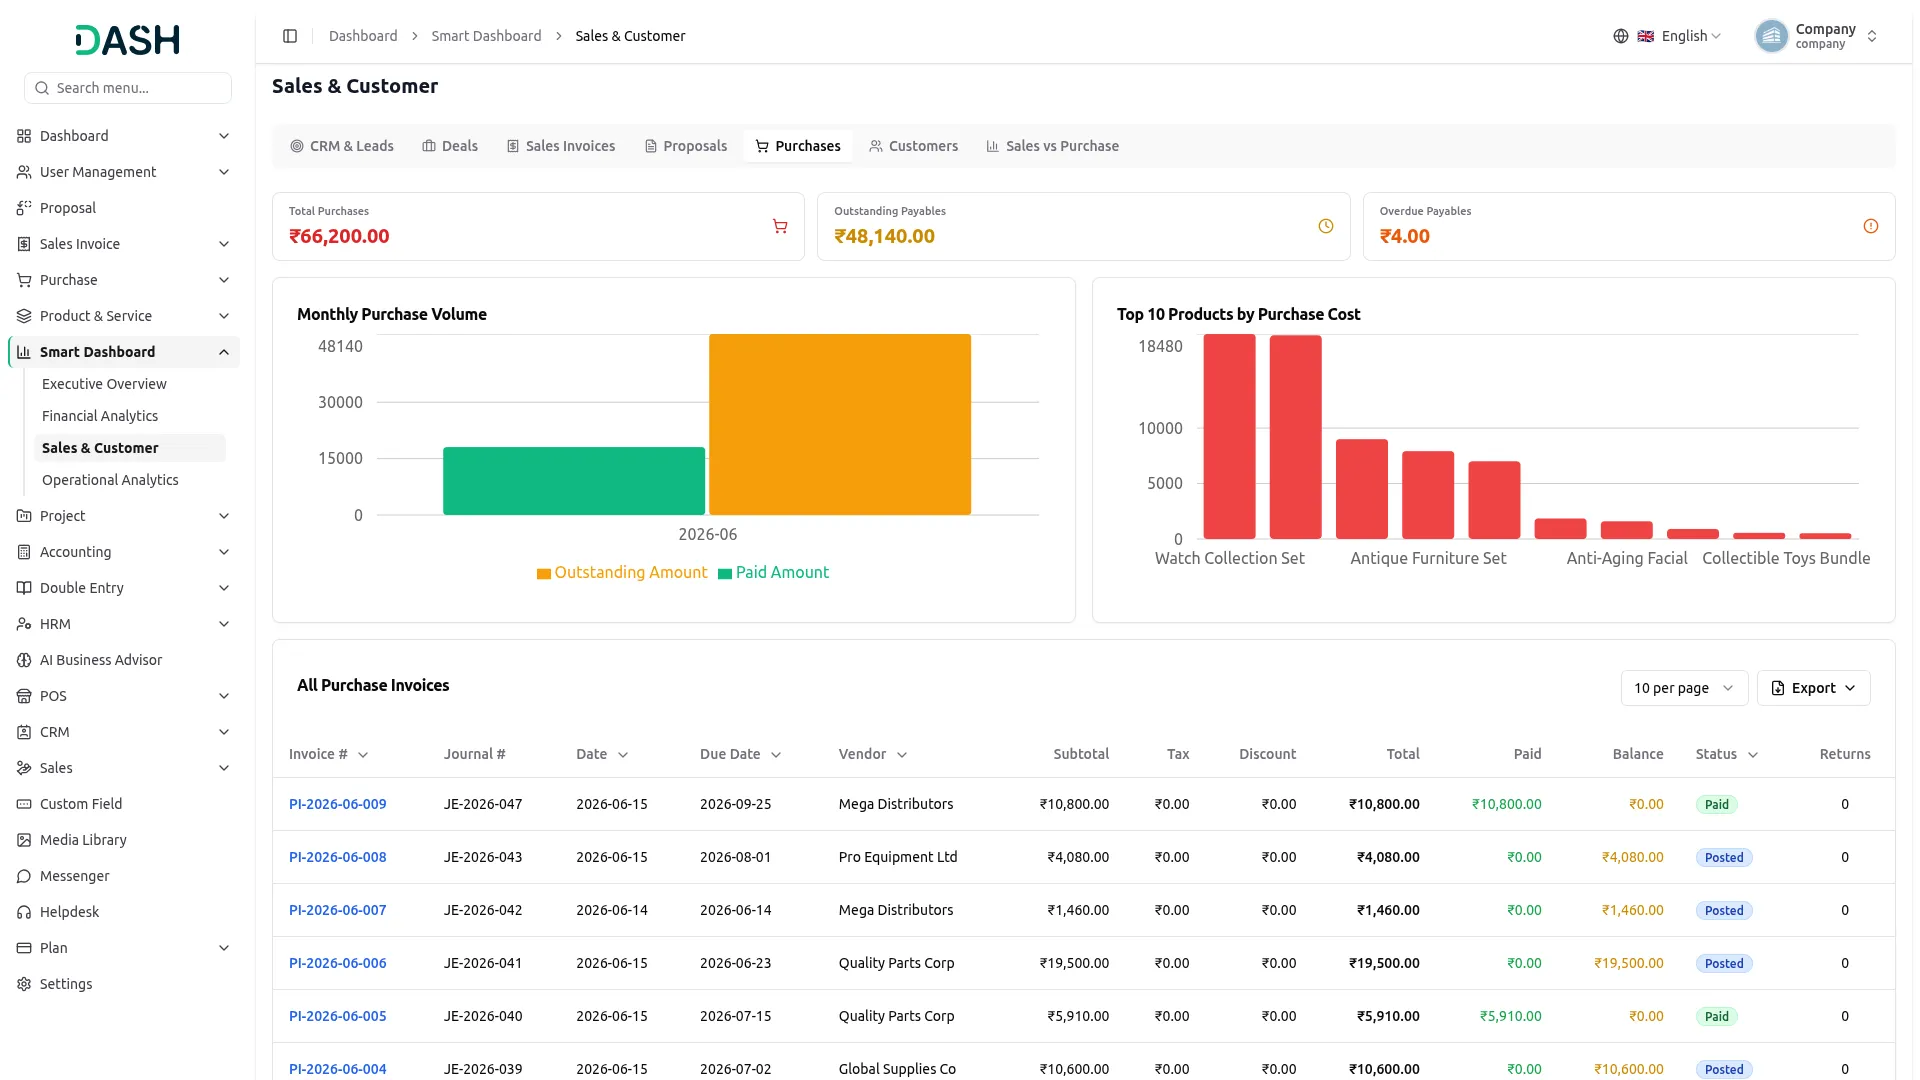
Task: Click the Search menu input field
Action: pos(128,88)
